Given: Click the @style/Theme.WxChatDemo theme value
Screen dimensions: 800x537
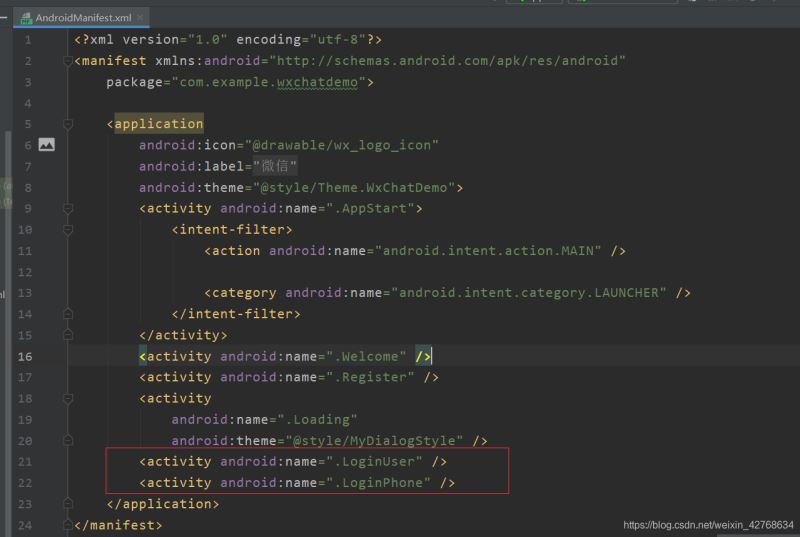Looking at the screenshot, I should [354, 188].
